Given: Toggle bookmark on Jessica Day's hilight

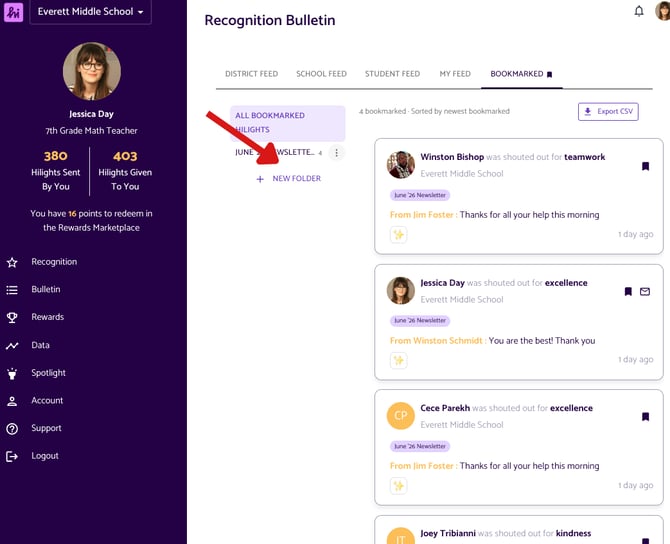Looking at the screenshot, I should pyautogui.click(x=628, y=291).
